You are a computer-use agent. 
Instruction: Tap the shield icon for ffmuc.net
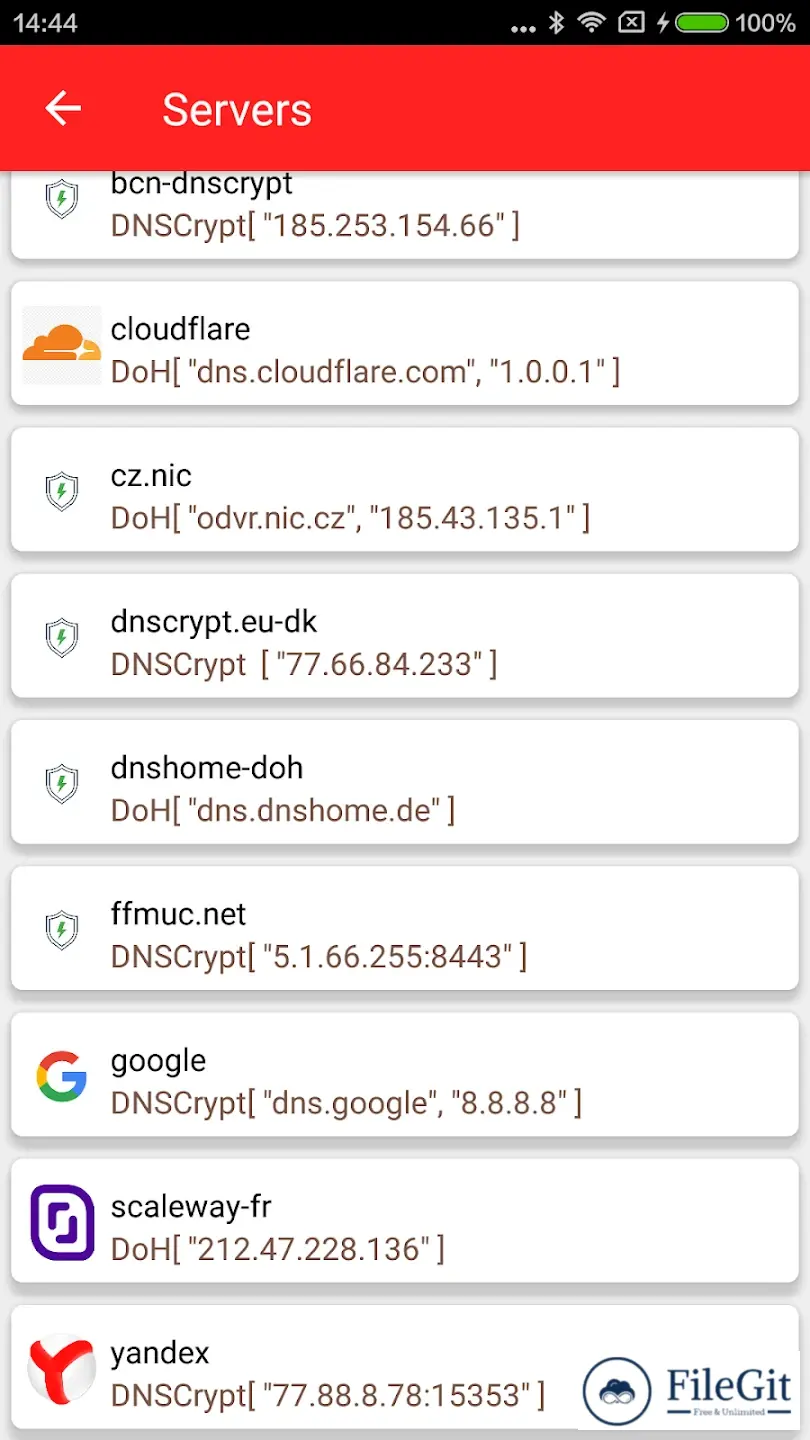(62, 929)
